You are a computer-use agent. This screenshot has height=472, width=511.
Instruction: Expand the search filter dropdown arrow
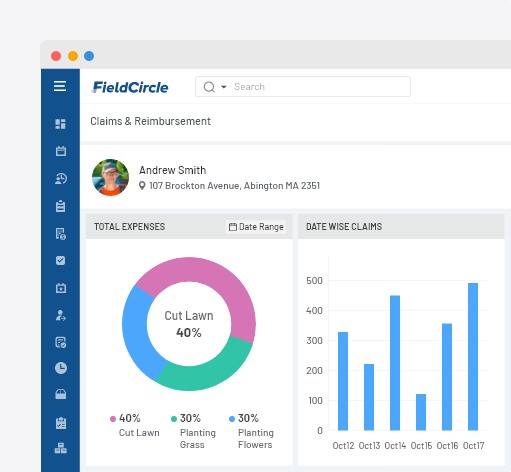click(224, 87)
